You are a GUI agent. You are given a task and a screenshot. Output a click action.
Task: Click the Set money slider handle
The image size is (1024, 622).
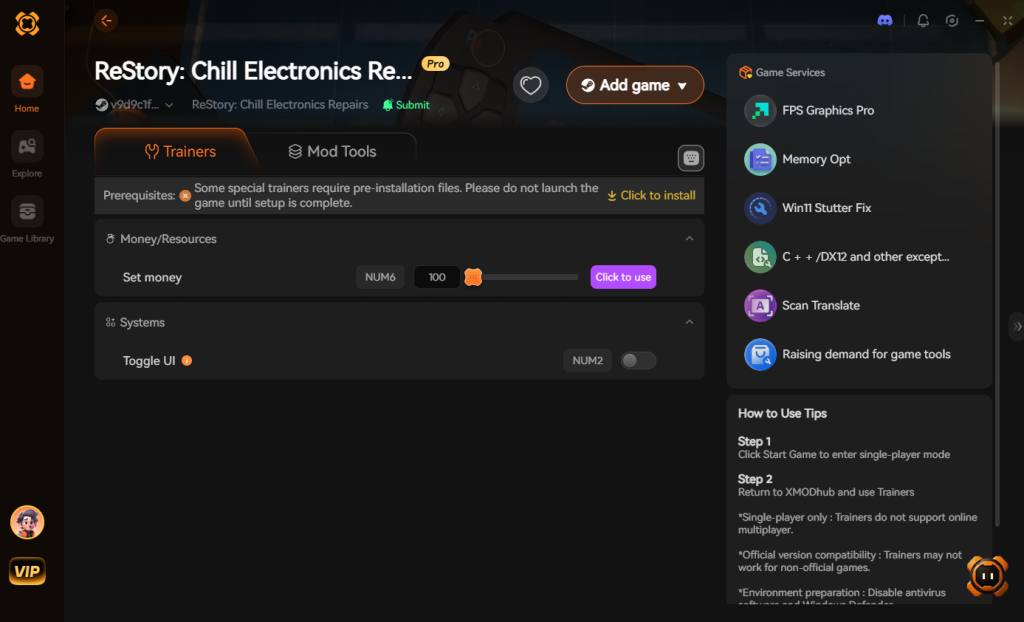pos(473,277)
